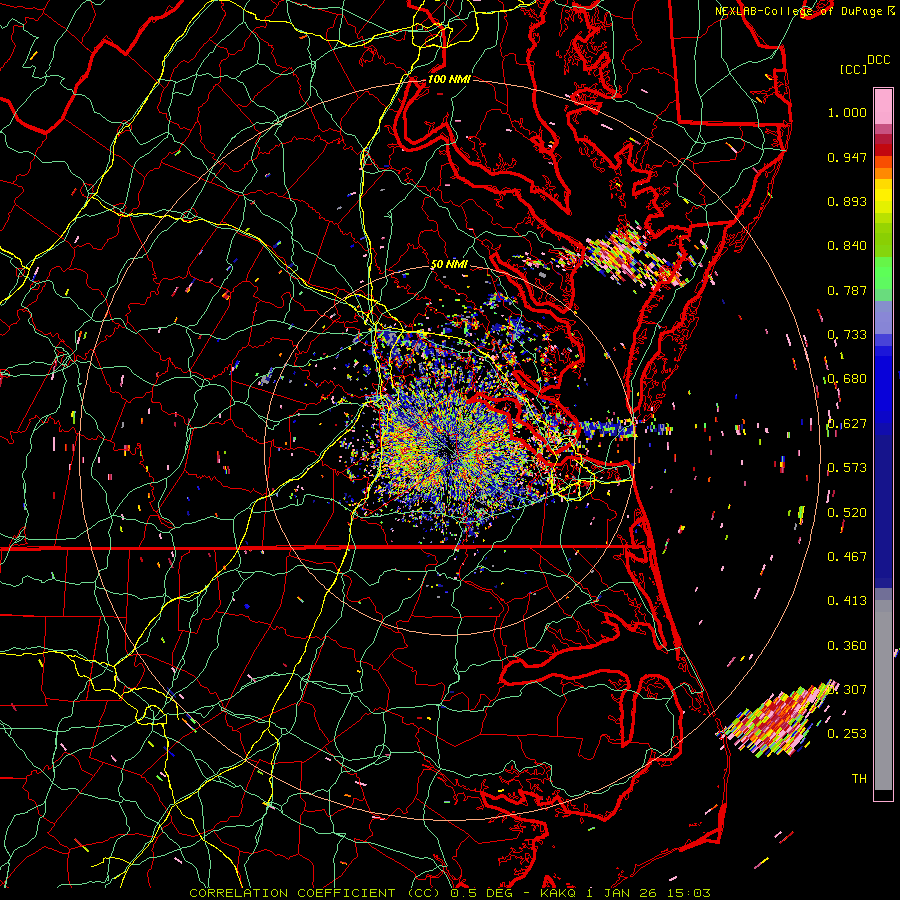The height and width of the screenshot is (900, 900).
Task: Click the 50 NMI range ring label
Action: pyautogui.click(x=449, y=264)
